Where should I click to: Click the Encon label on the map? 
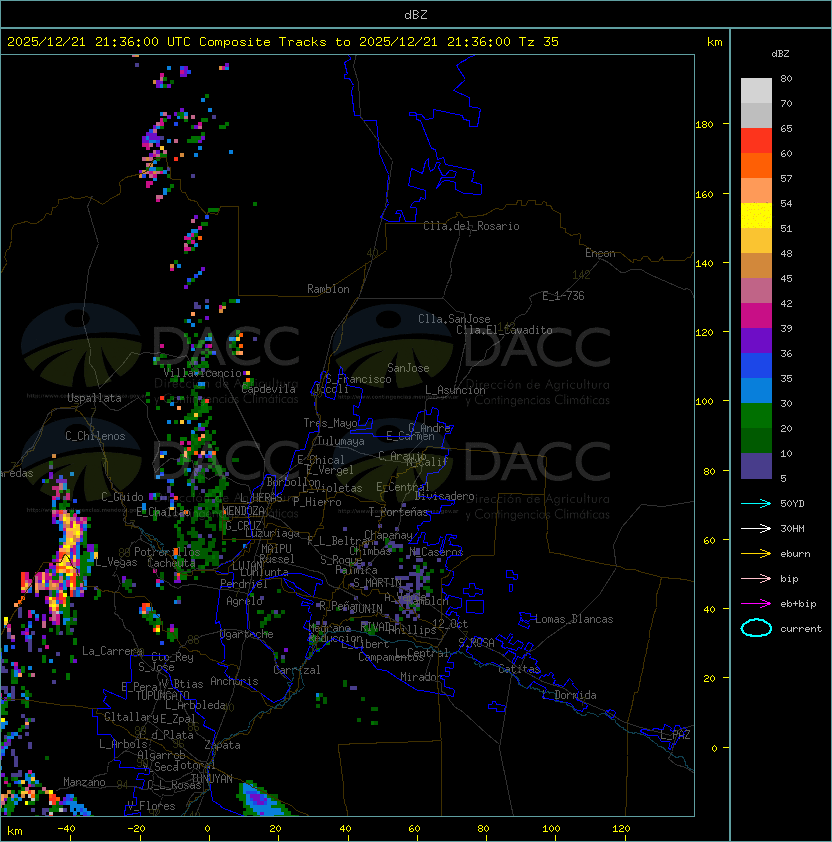click(x=600, y=253)
